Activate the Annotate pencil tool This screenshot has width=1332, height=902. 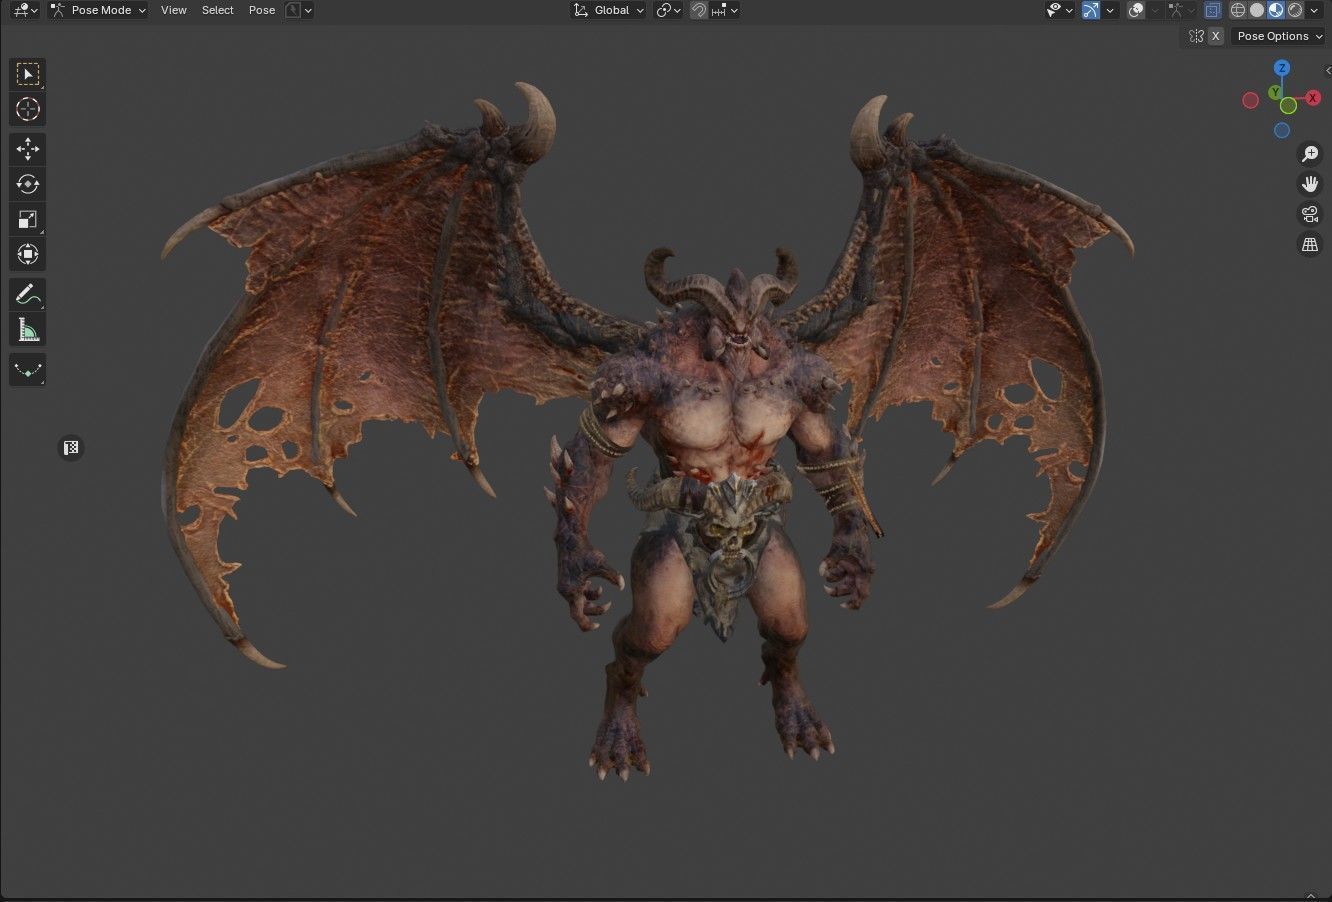tap(27, 294)
